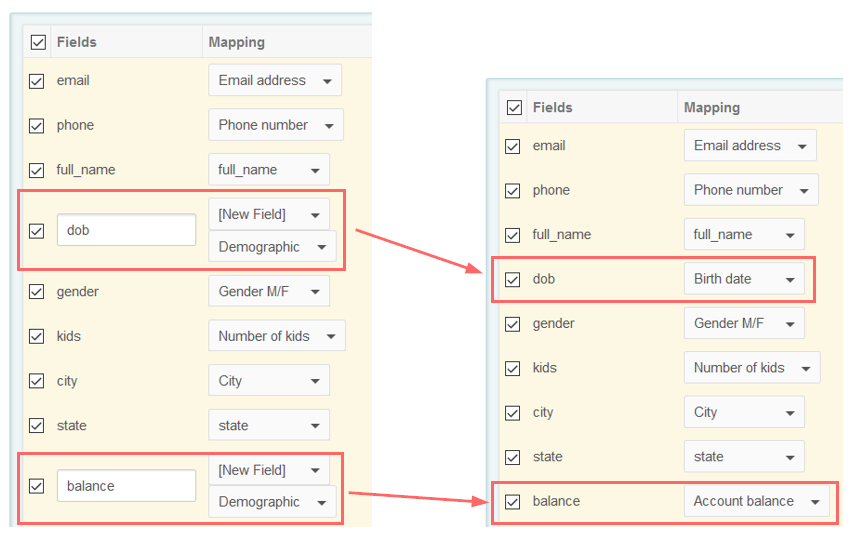Open full_name mapping dropdown in right panel
852x534 pixels.
pyautogui.click(x=744, y=234)
